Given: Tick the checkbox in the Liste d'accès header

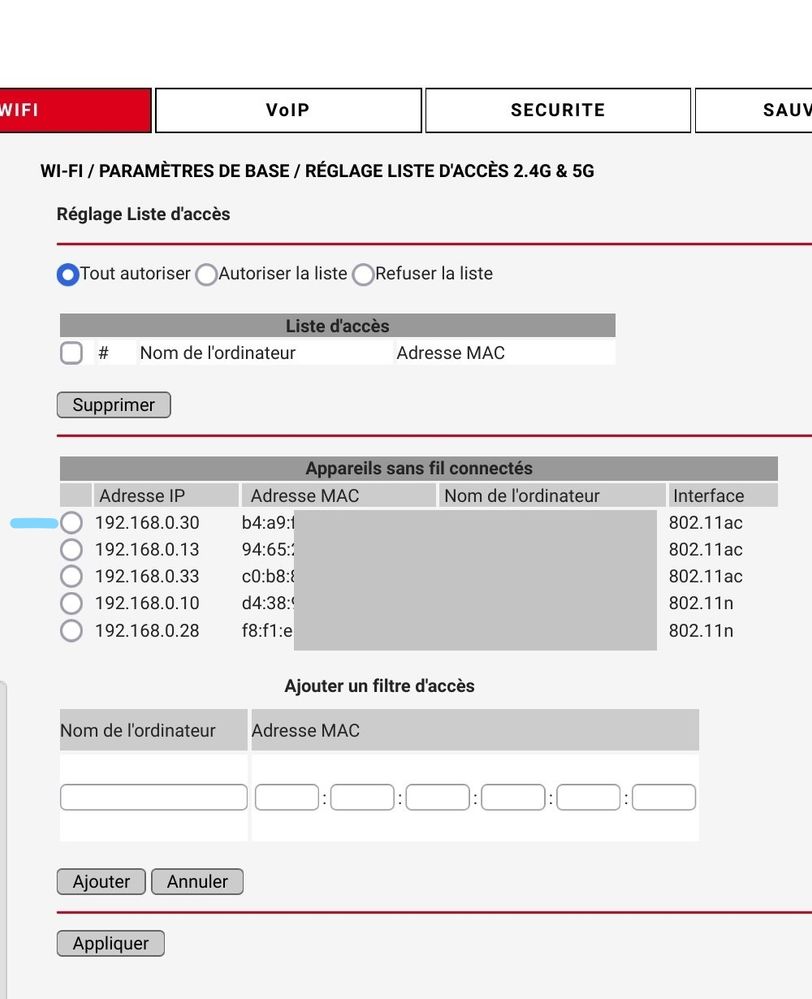Looking at the screenshot, I should coord(71,353).
